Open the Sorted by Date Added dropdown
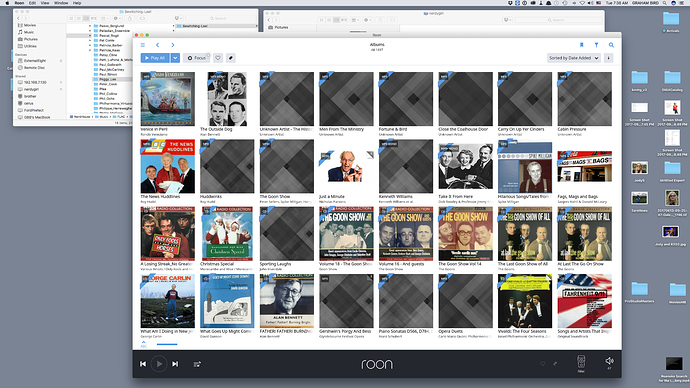This screenshot has height=388, width=690. (x=574, y=58)
